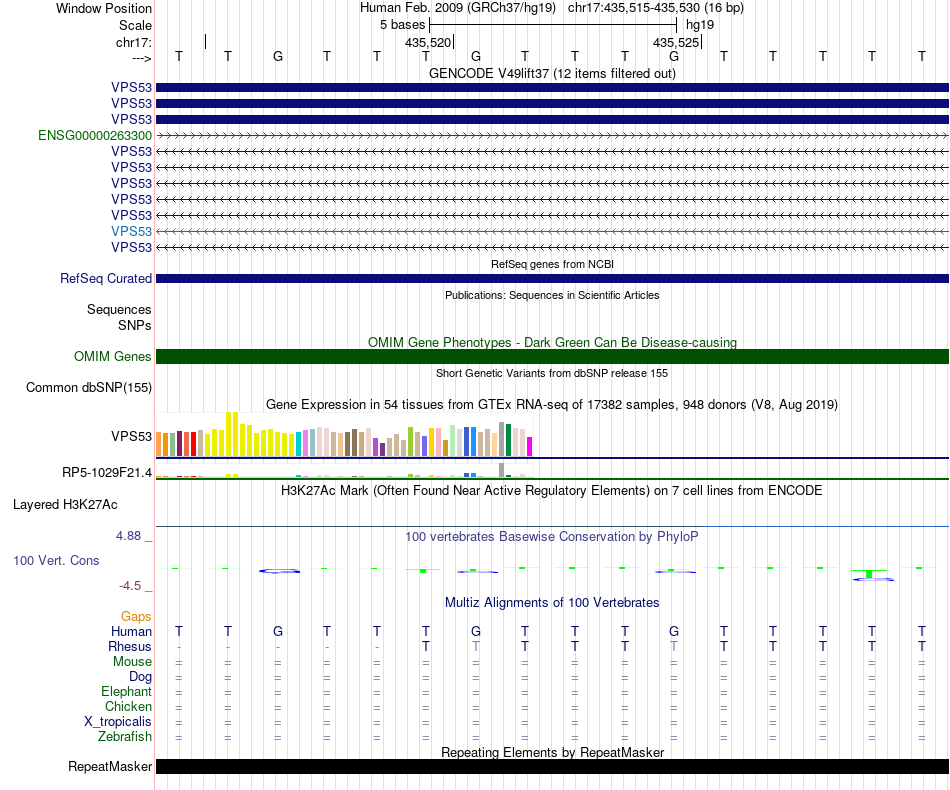Click the -4.5 PhyloP lower scale value
950x790 pixels.
(130, 586)
